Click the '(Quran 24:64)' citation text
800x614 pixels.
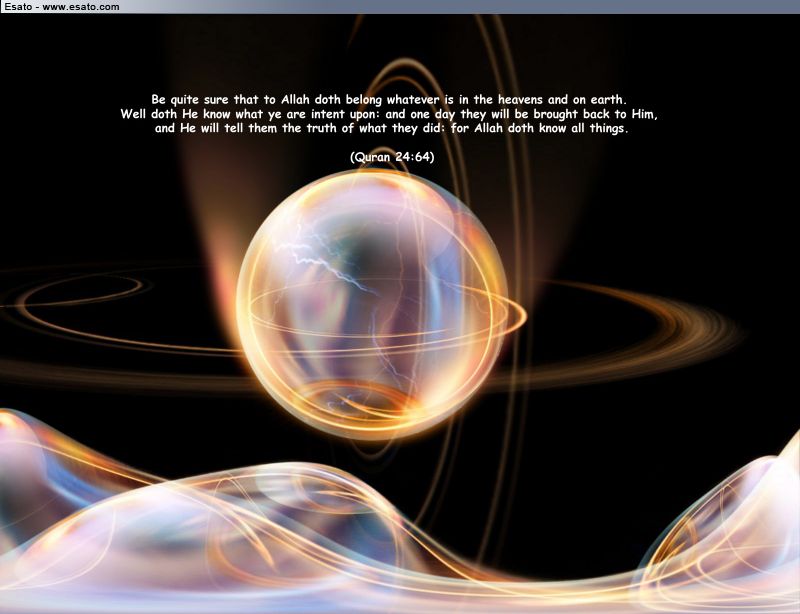click(392, 157)
